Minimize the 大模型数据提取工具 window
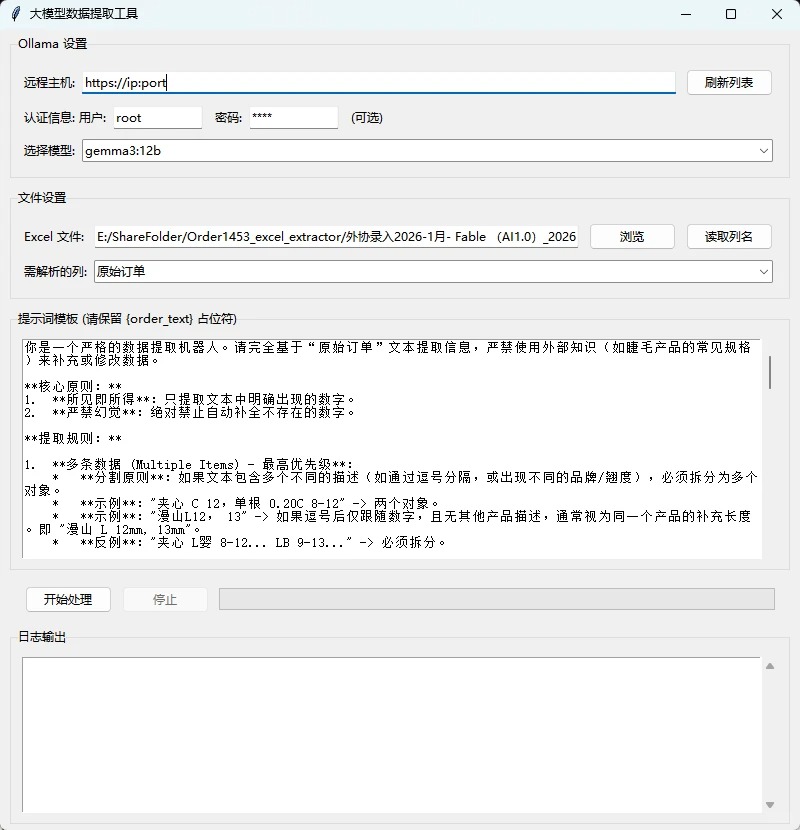The width and height of the screenshot is (800, 830). 685,14
